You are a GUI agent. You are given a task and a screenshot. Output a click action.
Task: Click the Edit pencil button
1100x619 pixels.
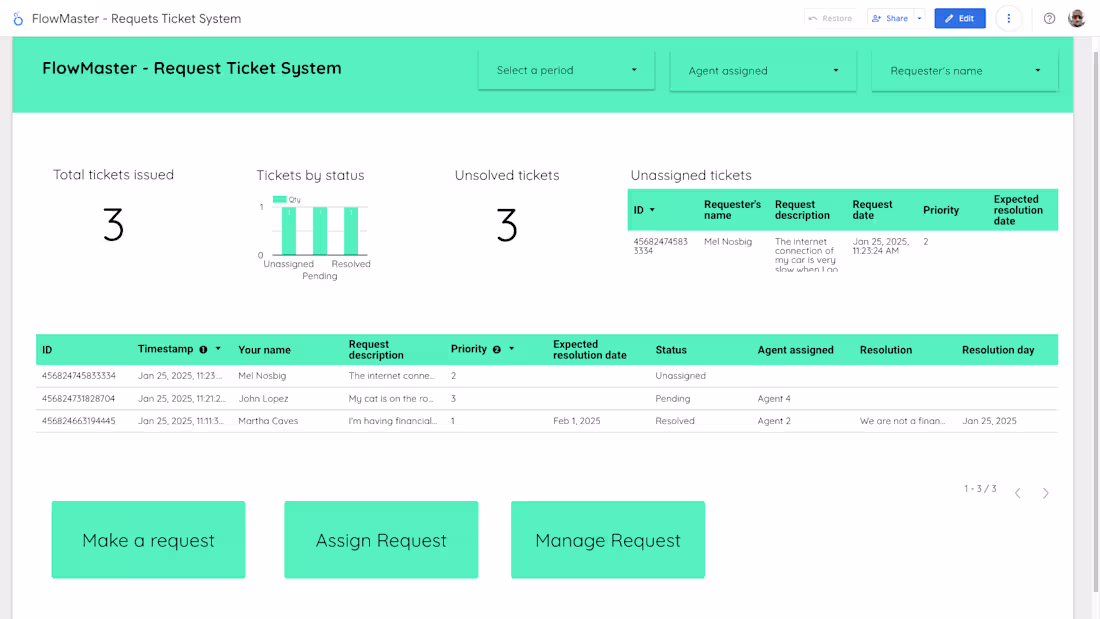(x=959, y=18)
